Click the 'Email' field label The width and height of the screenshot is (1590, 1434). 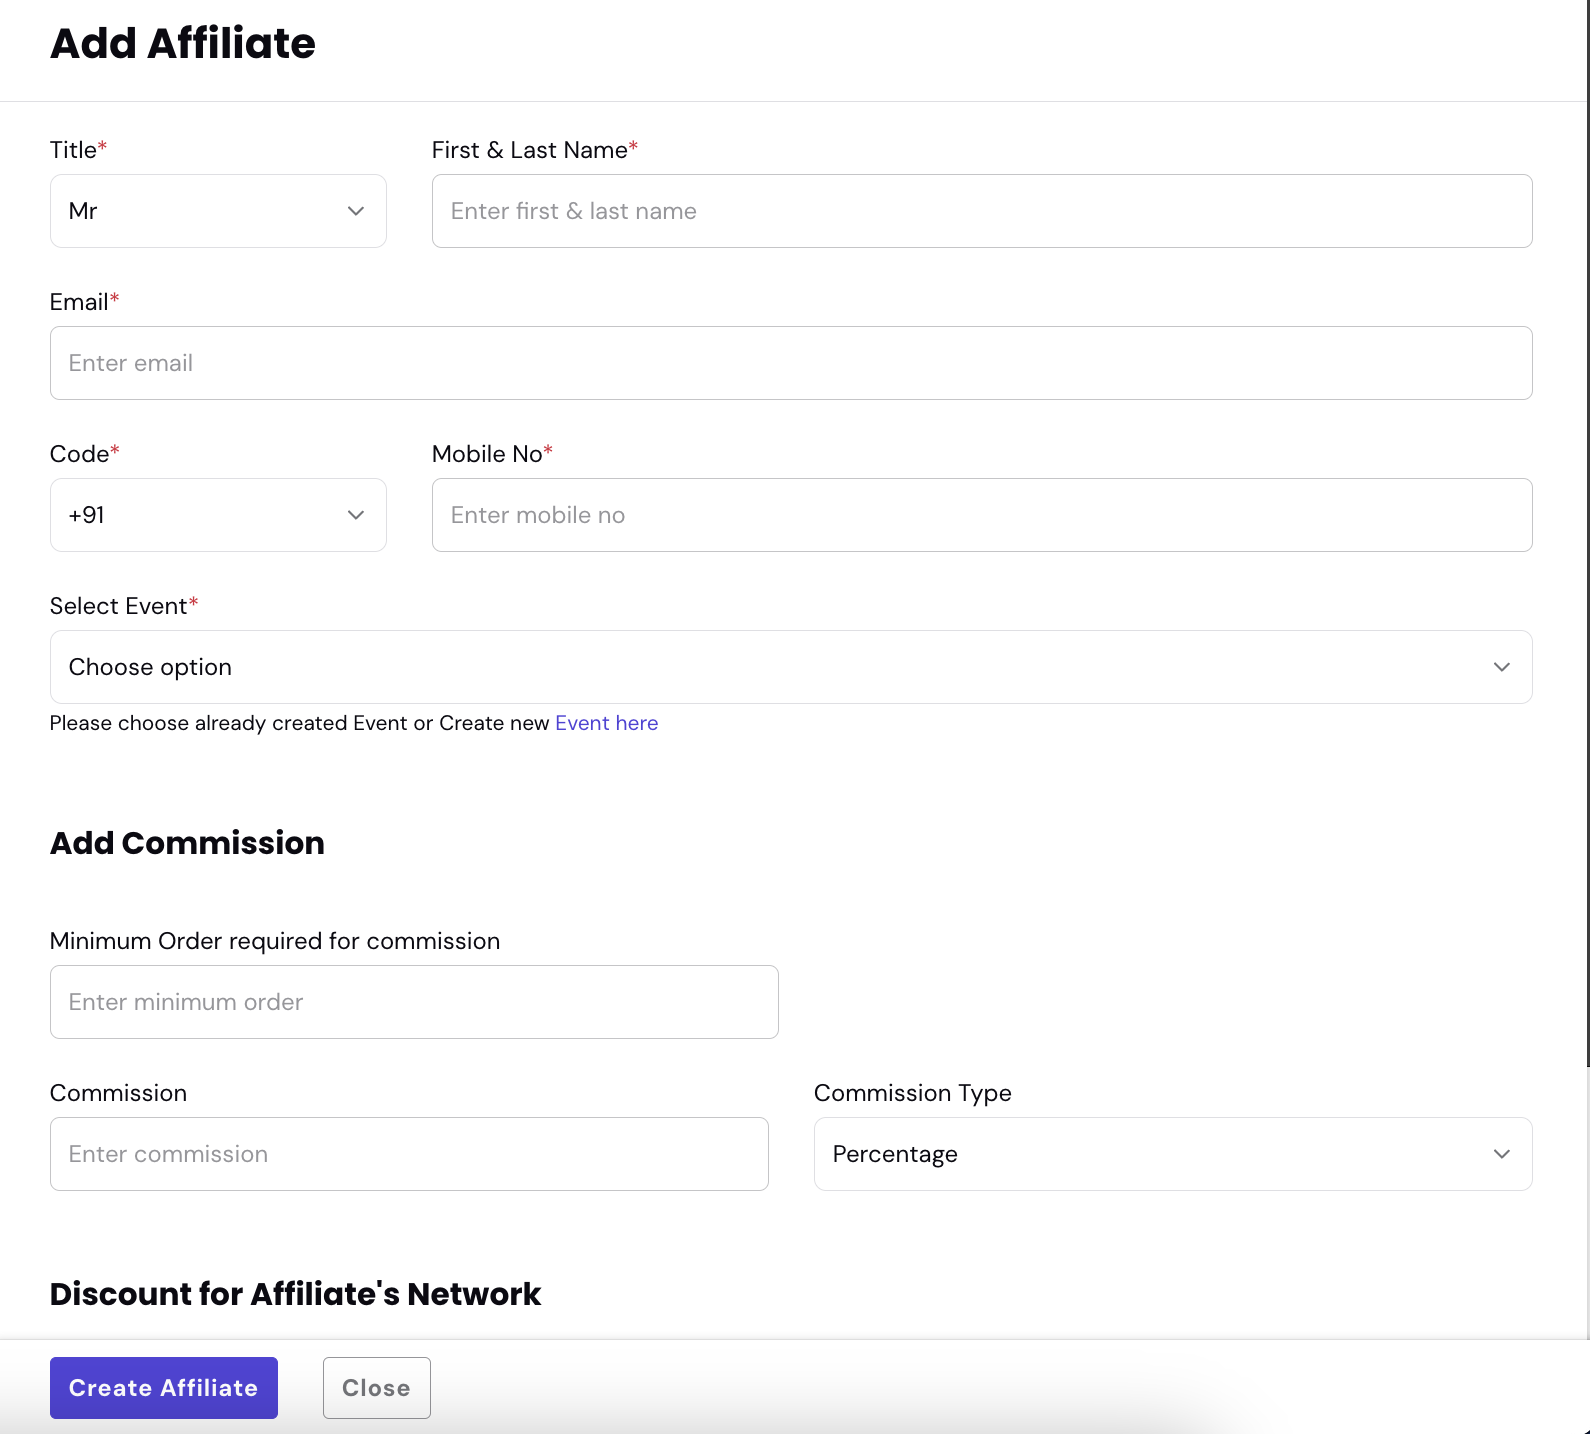click(x=79, y=302)
